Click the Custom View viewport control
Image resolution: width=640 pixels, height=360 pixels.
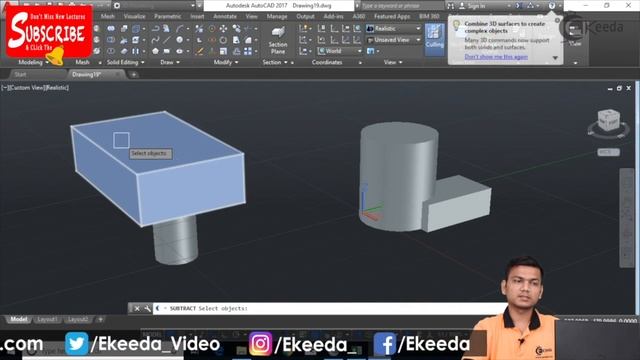[x=28, y=88]
